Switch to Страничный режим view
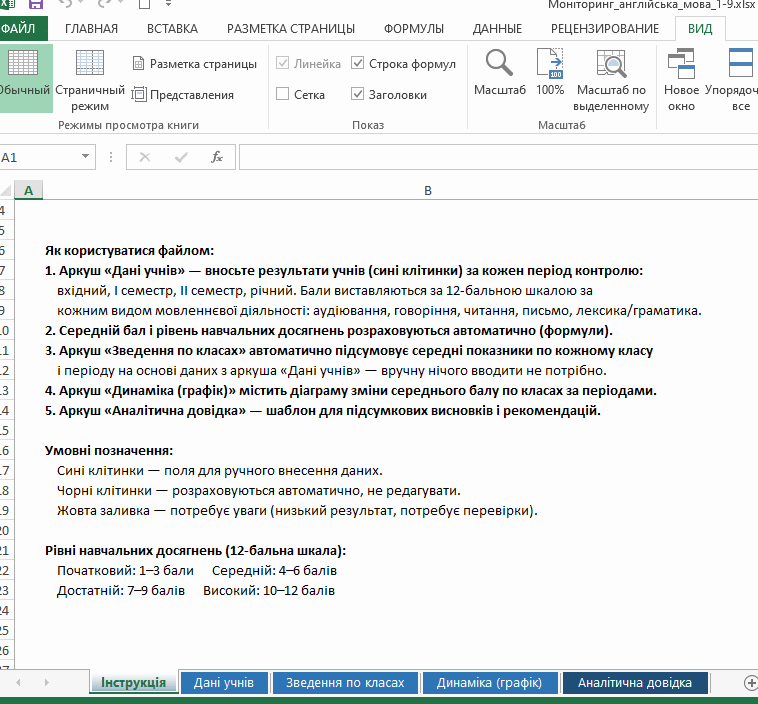Image resolution: width=758 pixels, height=704 pixels. (90, 80)
